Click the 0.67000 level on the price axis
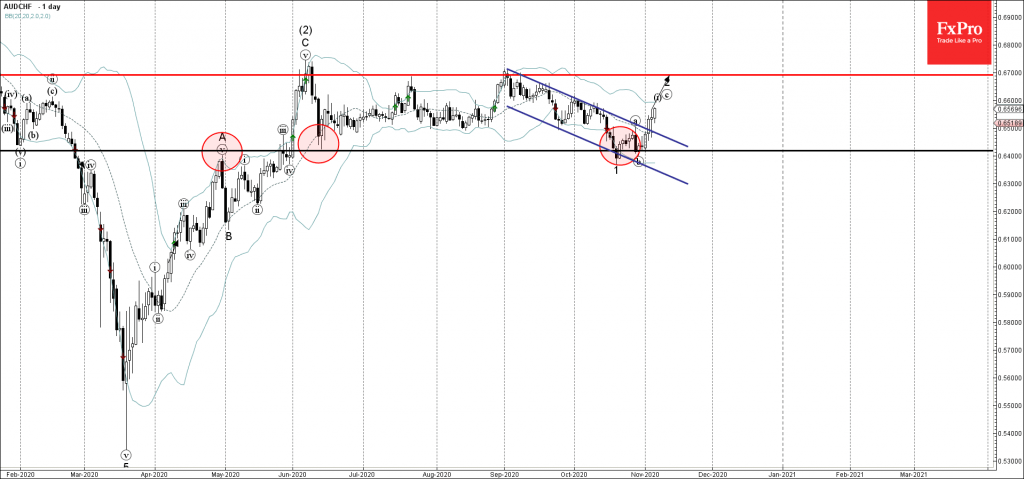 pos(1007,72)
